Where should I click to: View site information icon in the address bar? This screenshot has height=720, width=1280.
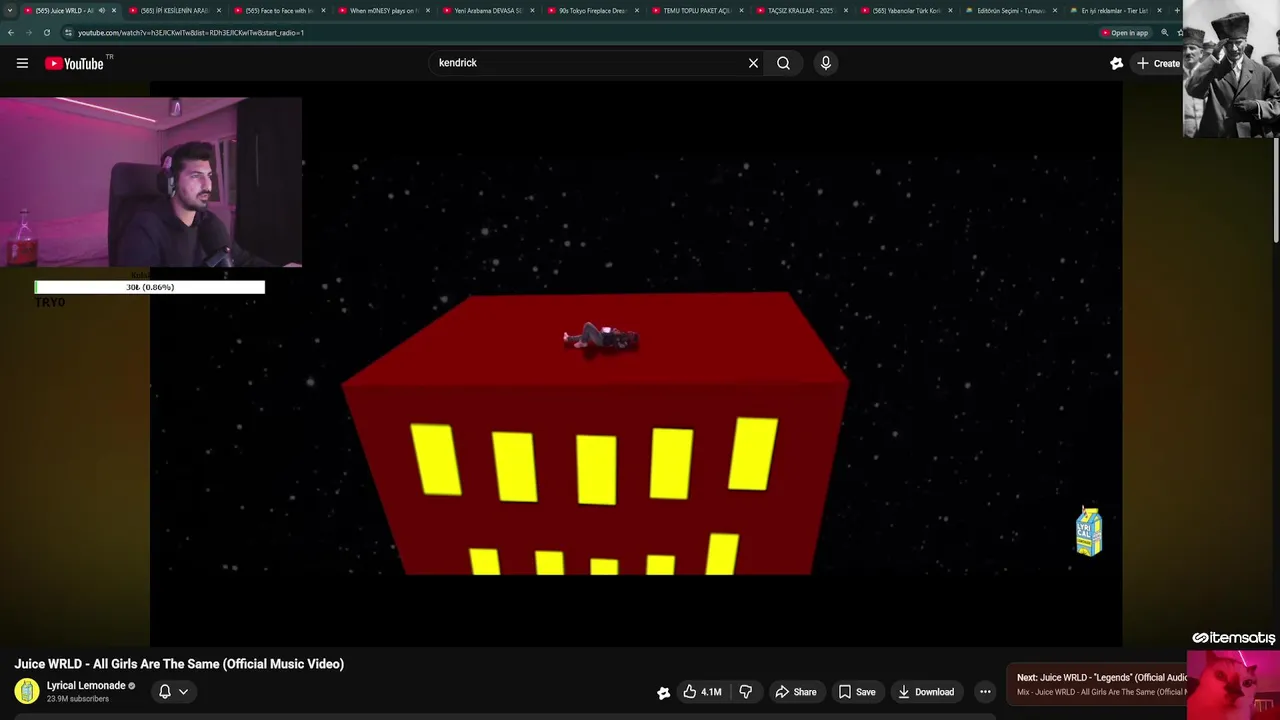(x=68, y=33)
